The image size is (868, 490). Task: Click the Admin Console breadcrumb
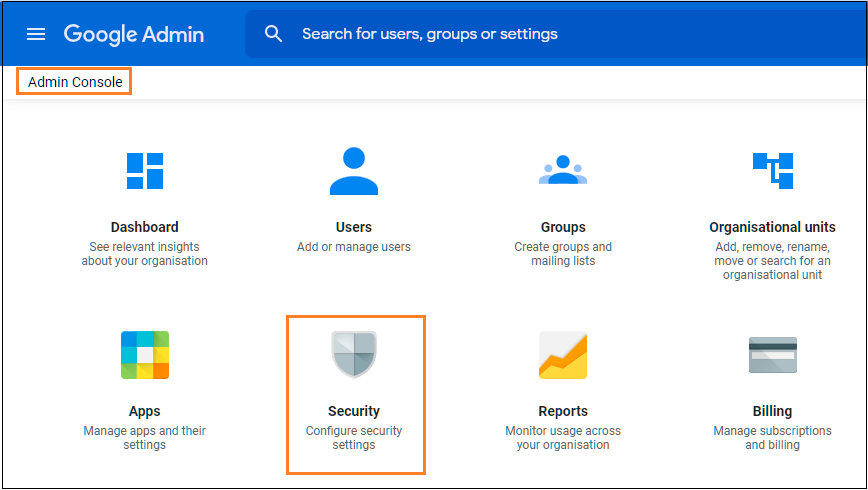75,82
